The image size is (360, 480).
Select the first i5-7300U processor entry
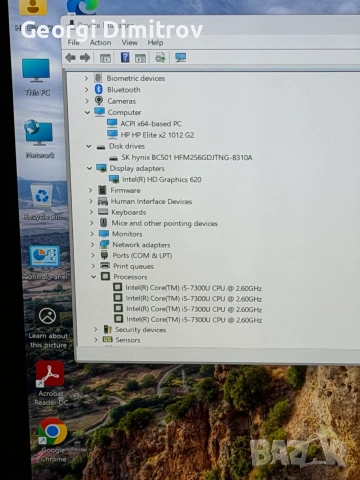tap(193, 288)
